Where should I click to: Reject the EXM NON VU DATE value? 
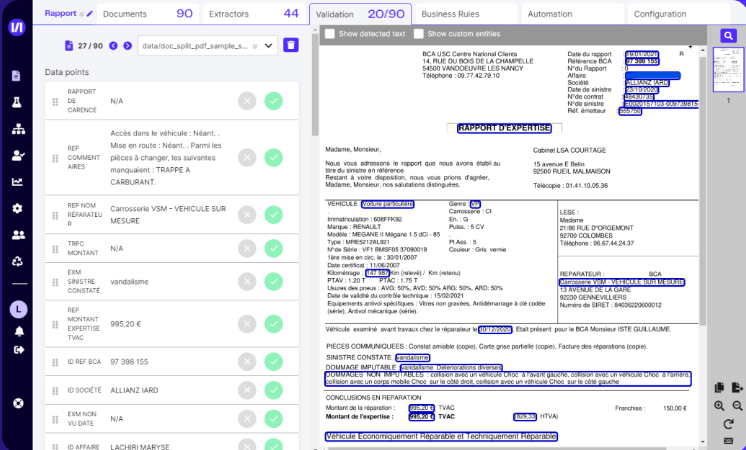click(247, 419)
